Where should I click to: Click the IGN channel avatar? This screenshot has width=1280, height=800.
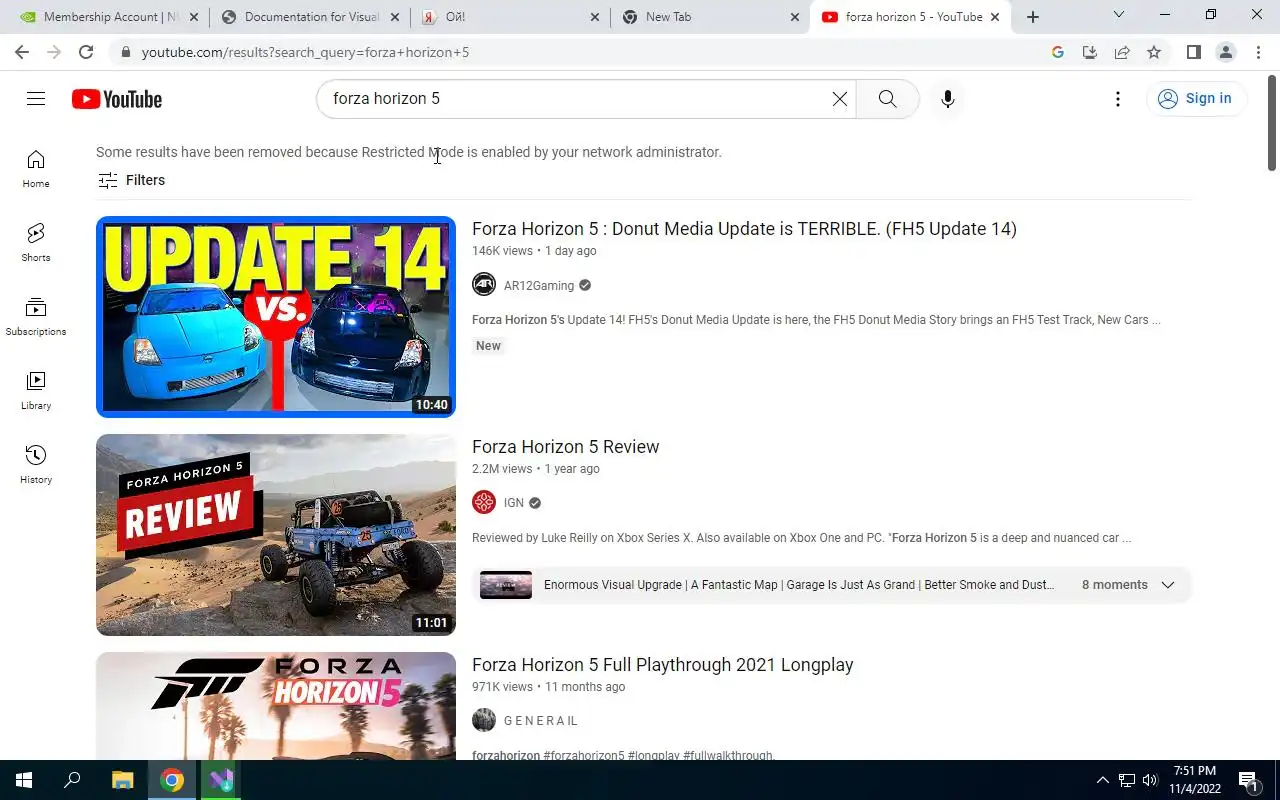tap(484, 503)
